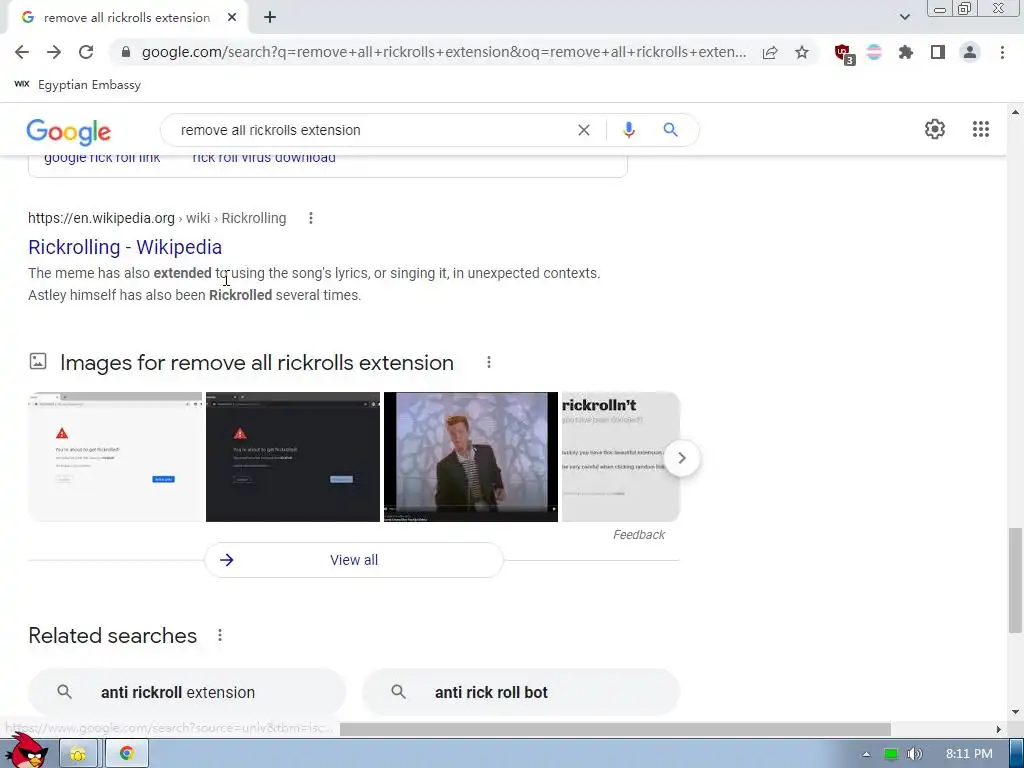Open 'rick roll virus download' suggestion
This screenshot has width=1024, height=768.
point(264,159)
